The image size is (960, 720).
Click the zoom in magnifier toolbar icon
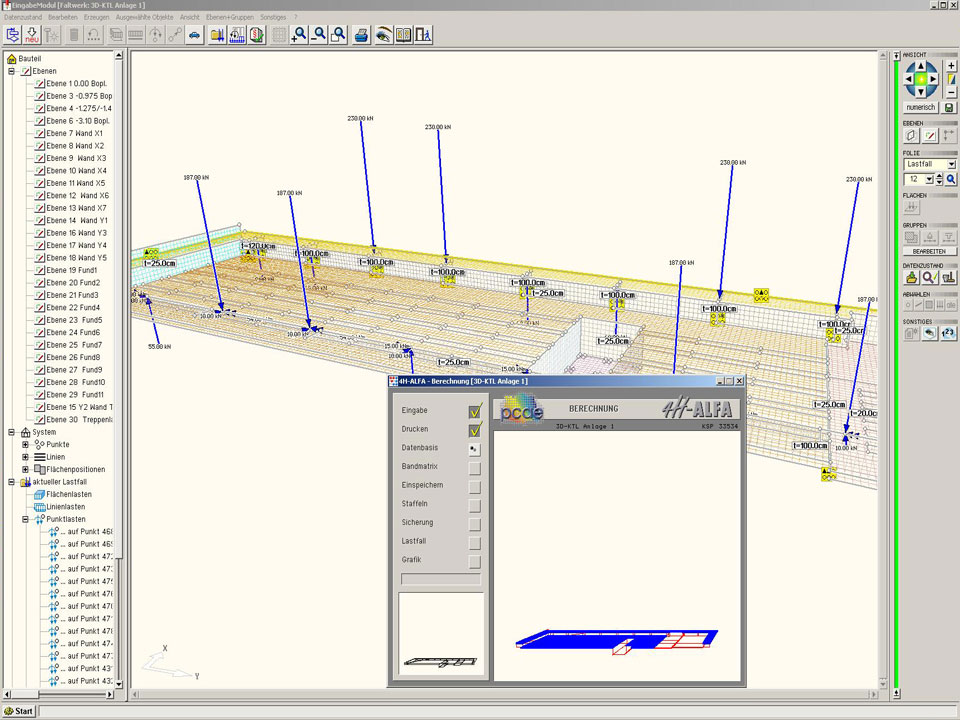[298, 35]
